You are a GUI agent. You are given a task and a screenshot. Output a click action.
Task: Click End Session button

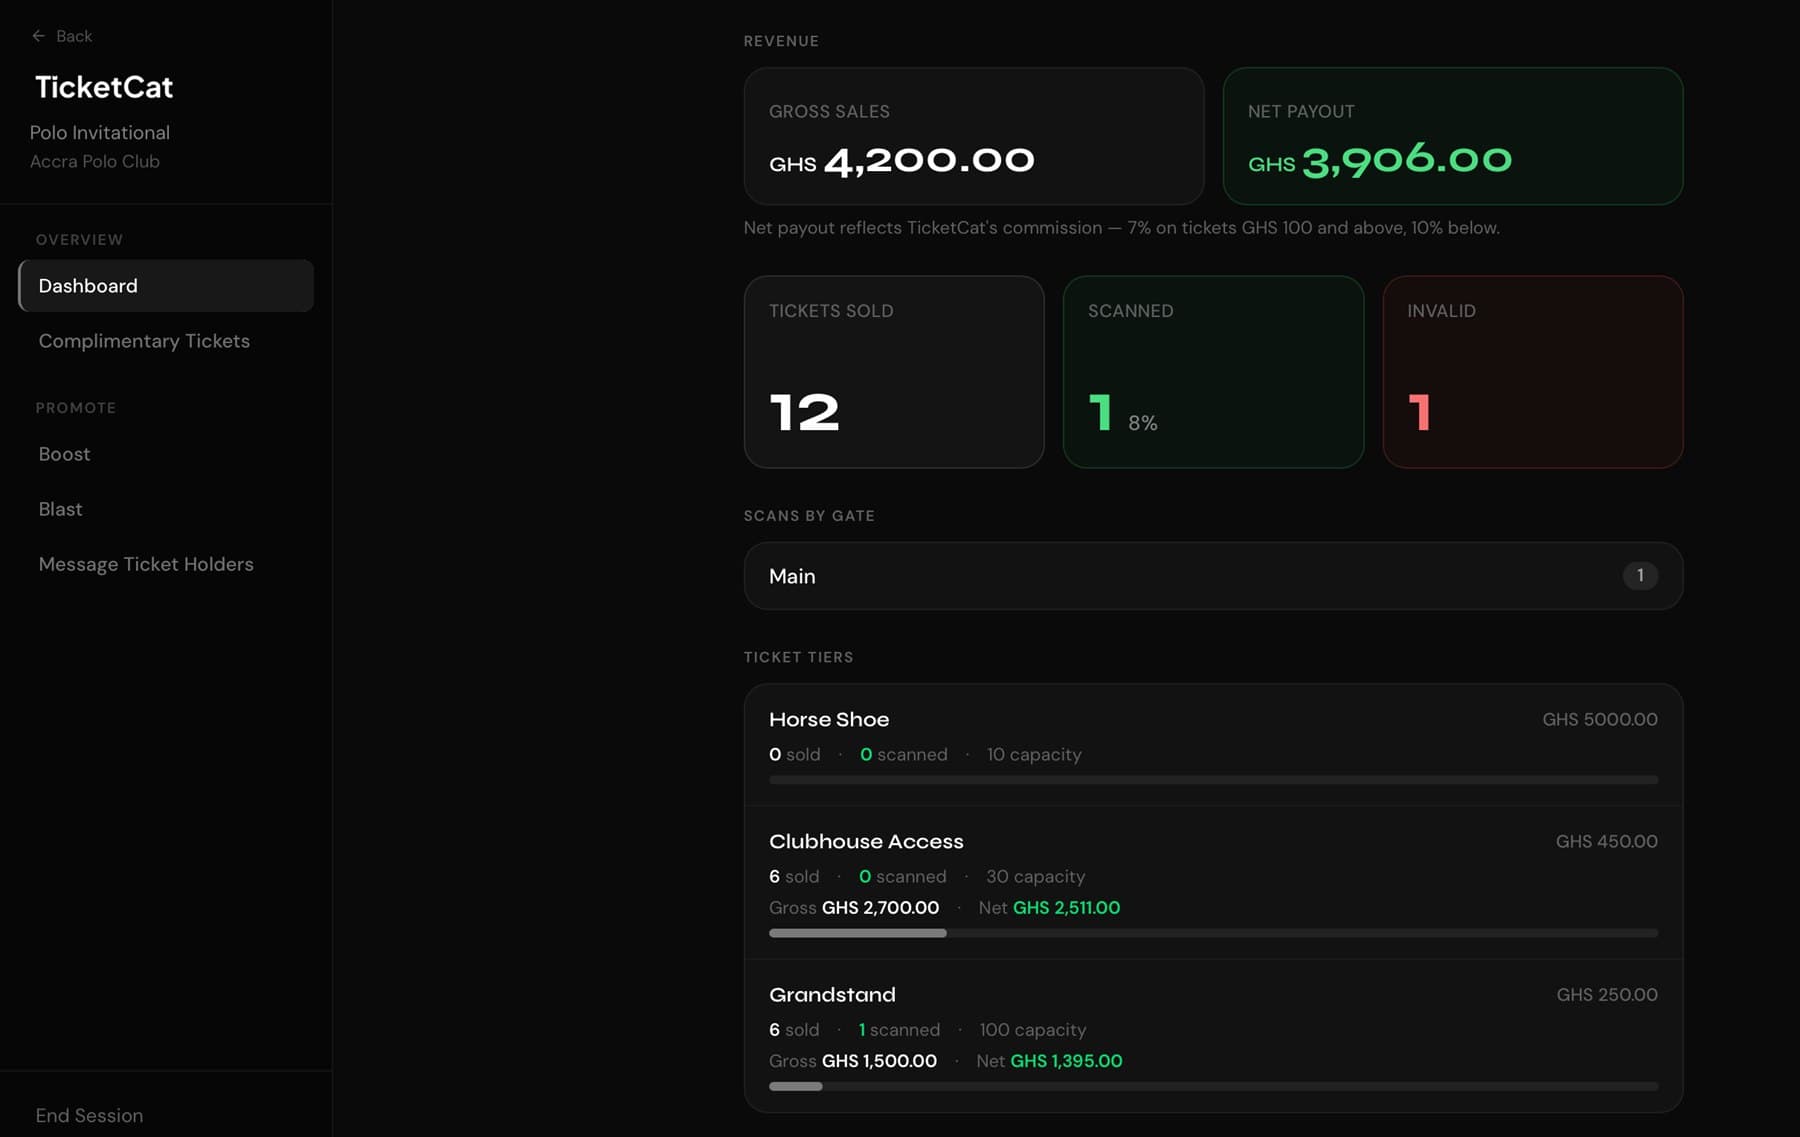(x=89, y=1115)
